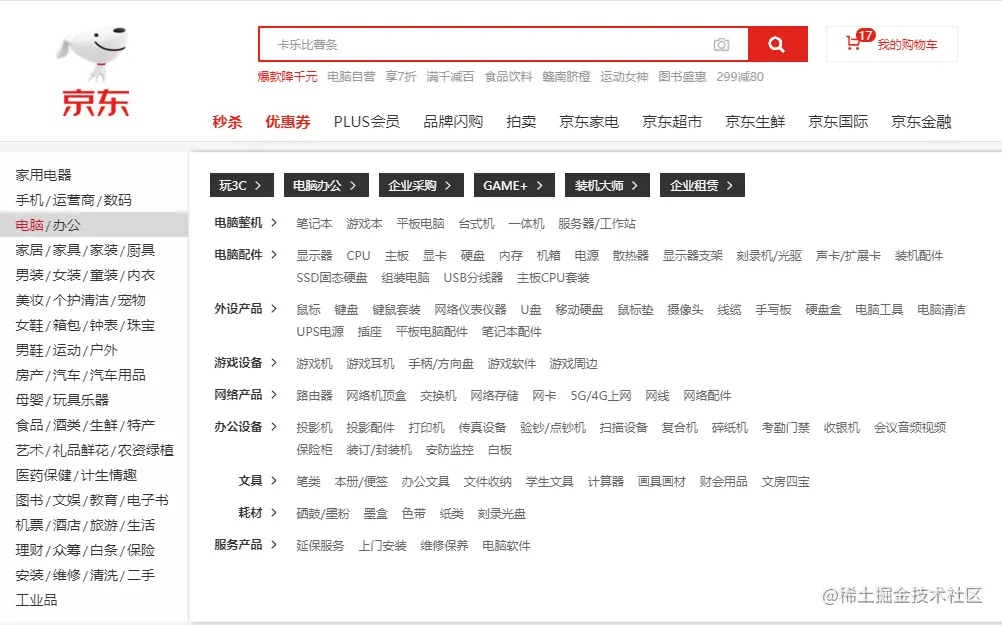Image resolution: width=1002 pixels, height=625 pixels.
Task: Open the 硒鼓/墨粉 link
Action: [323, 514]
